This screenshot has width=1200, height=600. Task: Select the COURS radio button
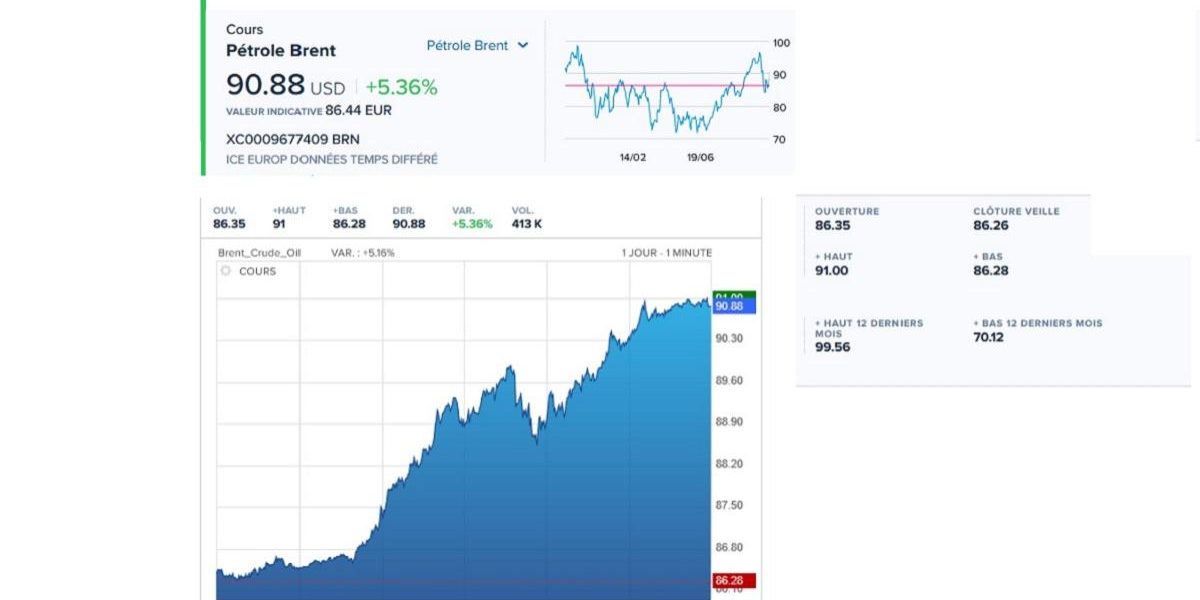226,271
